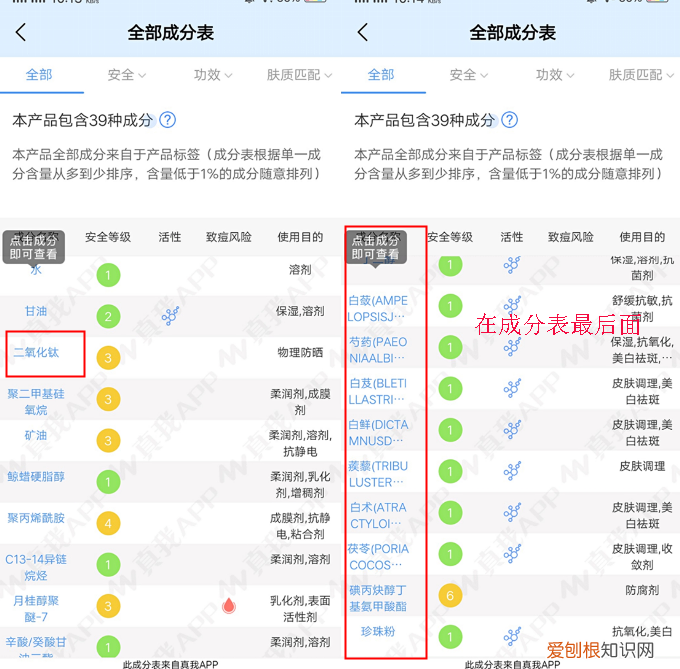Tap safety level 1 badge for C13-14异链烷烃
The image size is (680, 669).
[x=108, y=565]
